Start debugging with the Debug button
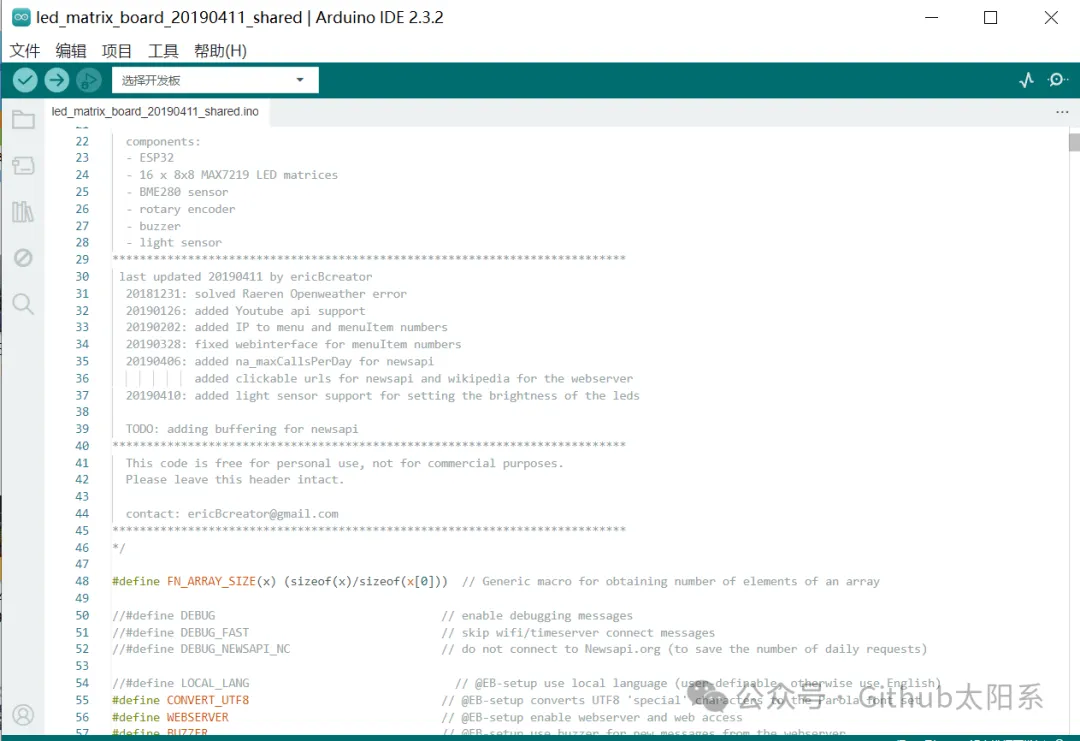This screenshot has width=1080, height=741. pos(89,81)
